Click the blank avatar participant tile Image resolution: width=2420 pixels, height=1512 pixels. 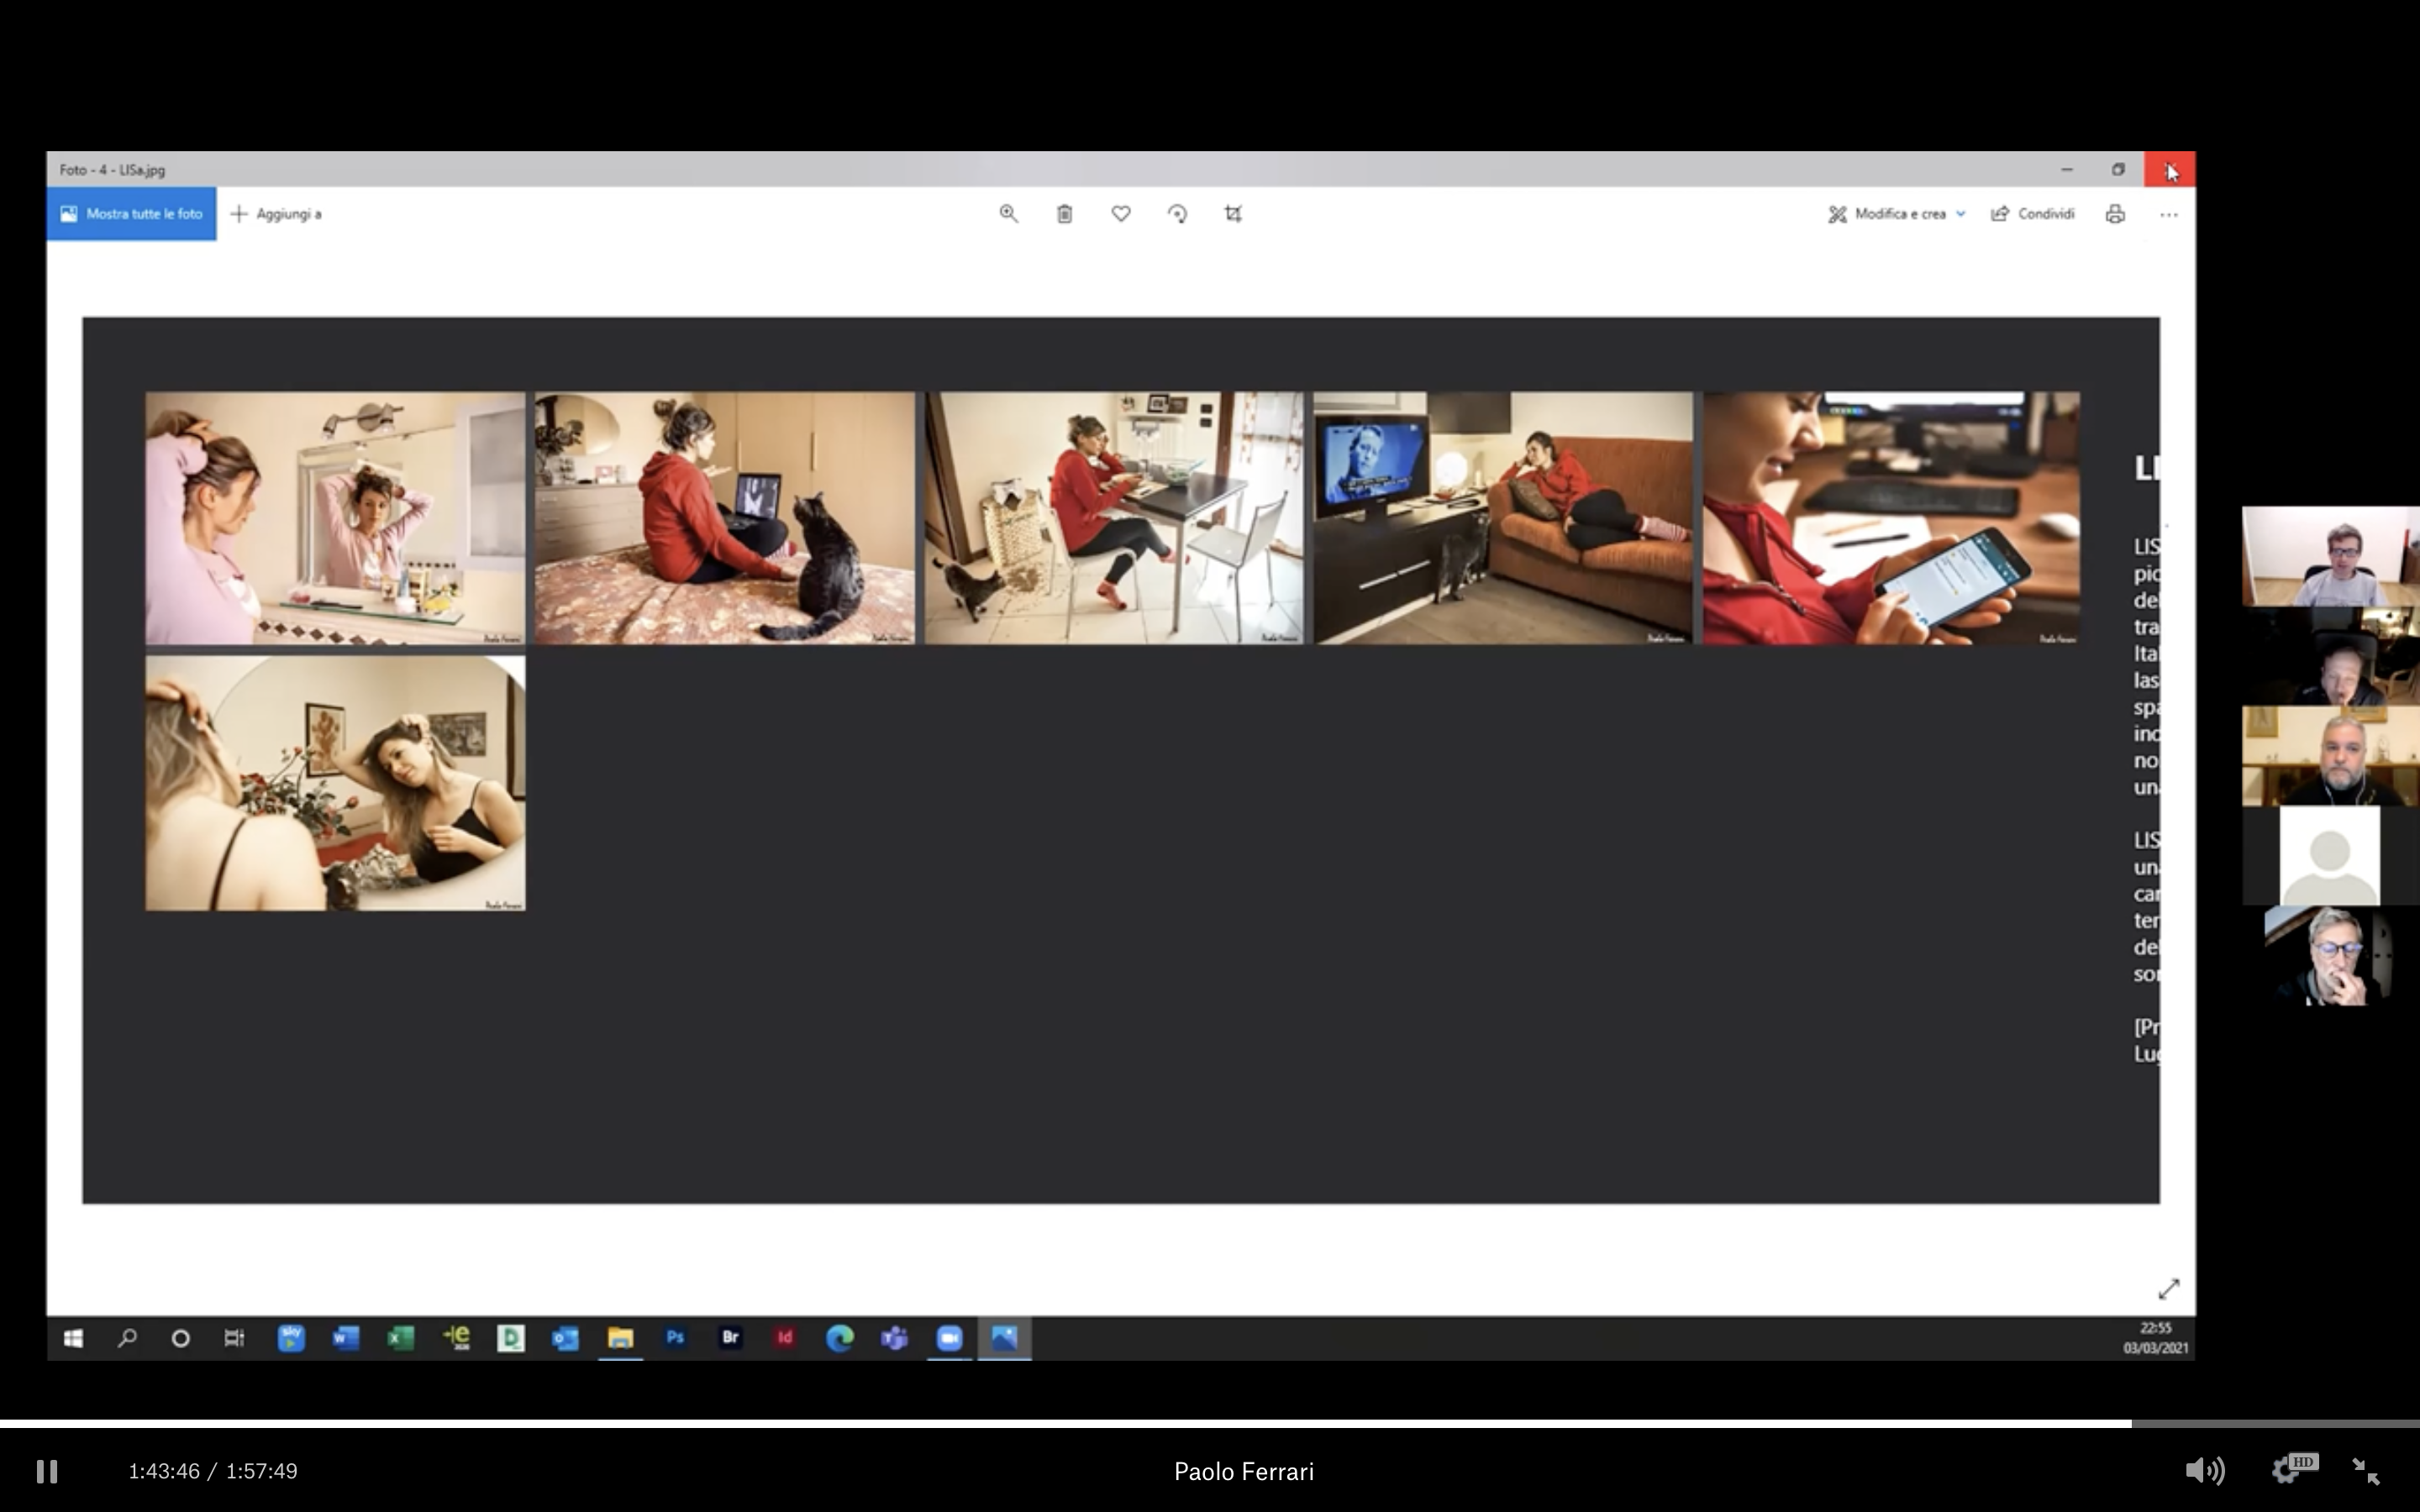(x=2330, y=856)
